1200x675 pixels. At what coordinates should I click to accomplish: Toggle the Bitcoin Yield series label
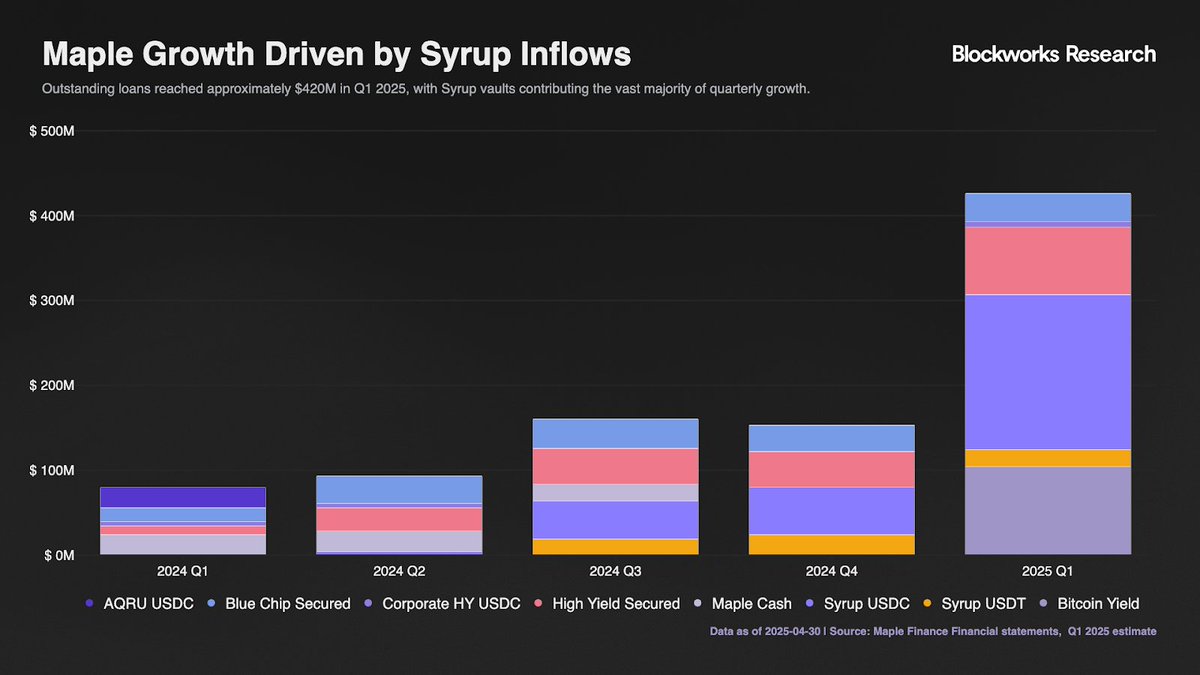pos(1098,604)
